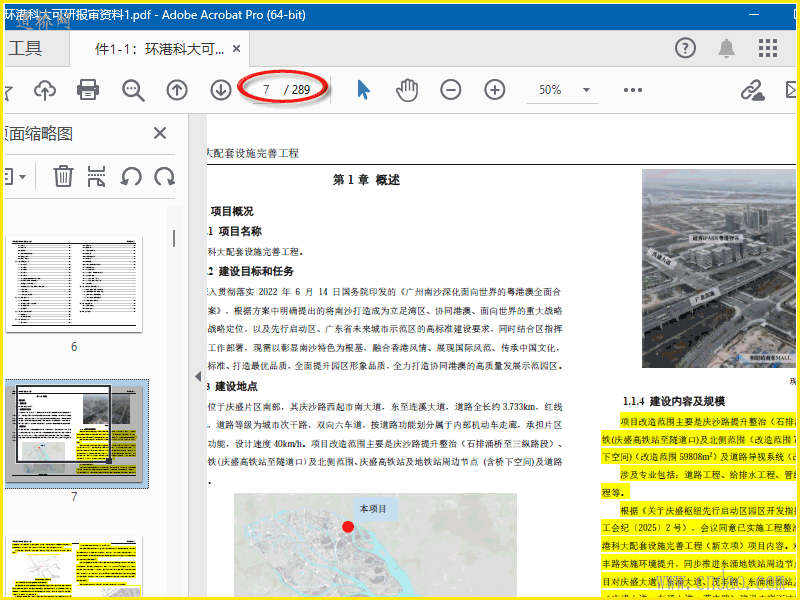Select the page 6 thumbnail
The image size is (800, 600).
click(x=74, y=284)
